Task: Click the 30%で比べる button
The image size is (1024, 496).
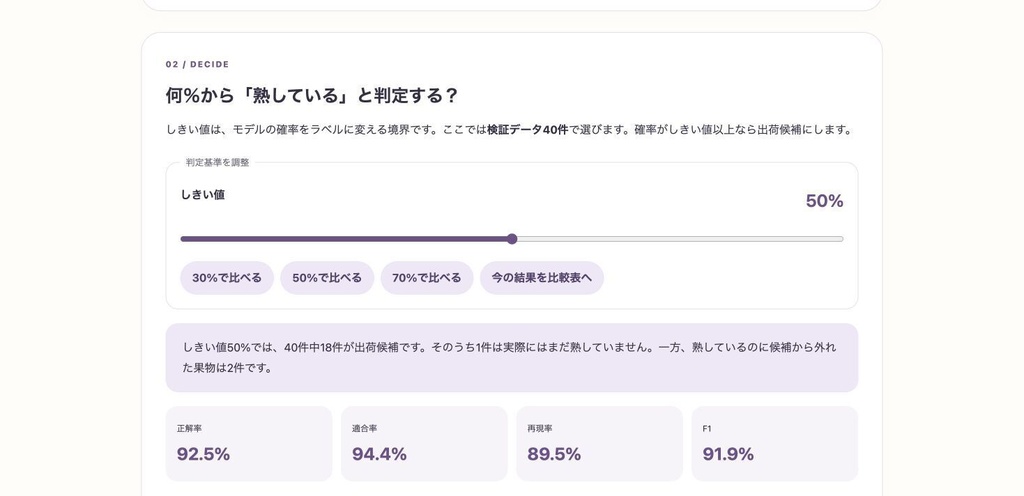Action: pyautogui.click(x=227, y=278)
